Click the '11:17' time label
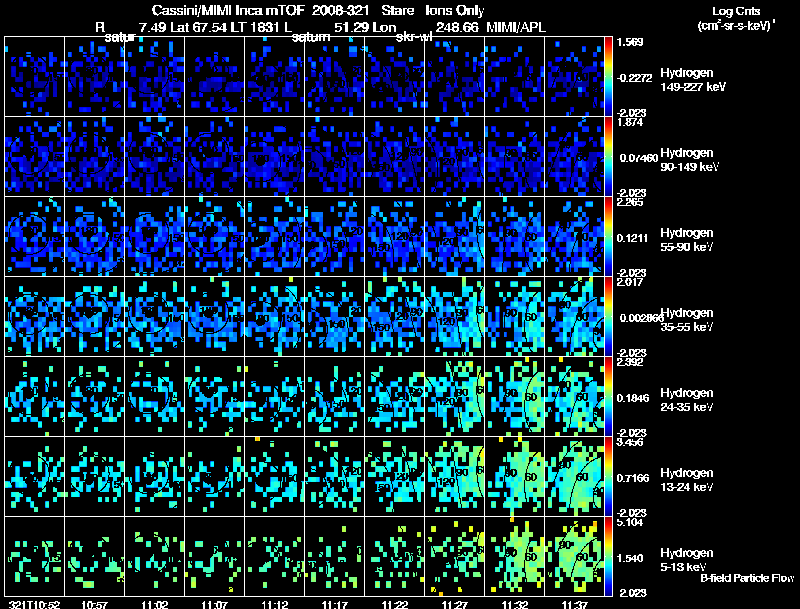The image size is (800, 609). 335,604
